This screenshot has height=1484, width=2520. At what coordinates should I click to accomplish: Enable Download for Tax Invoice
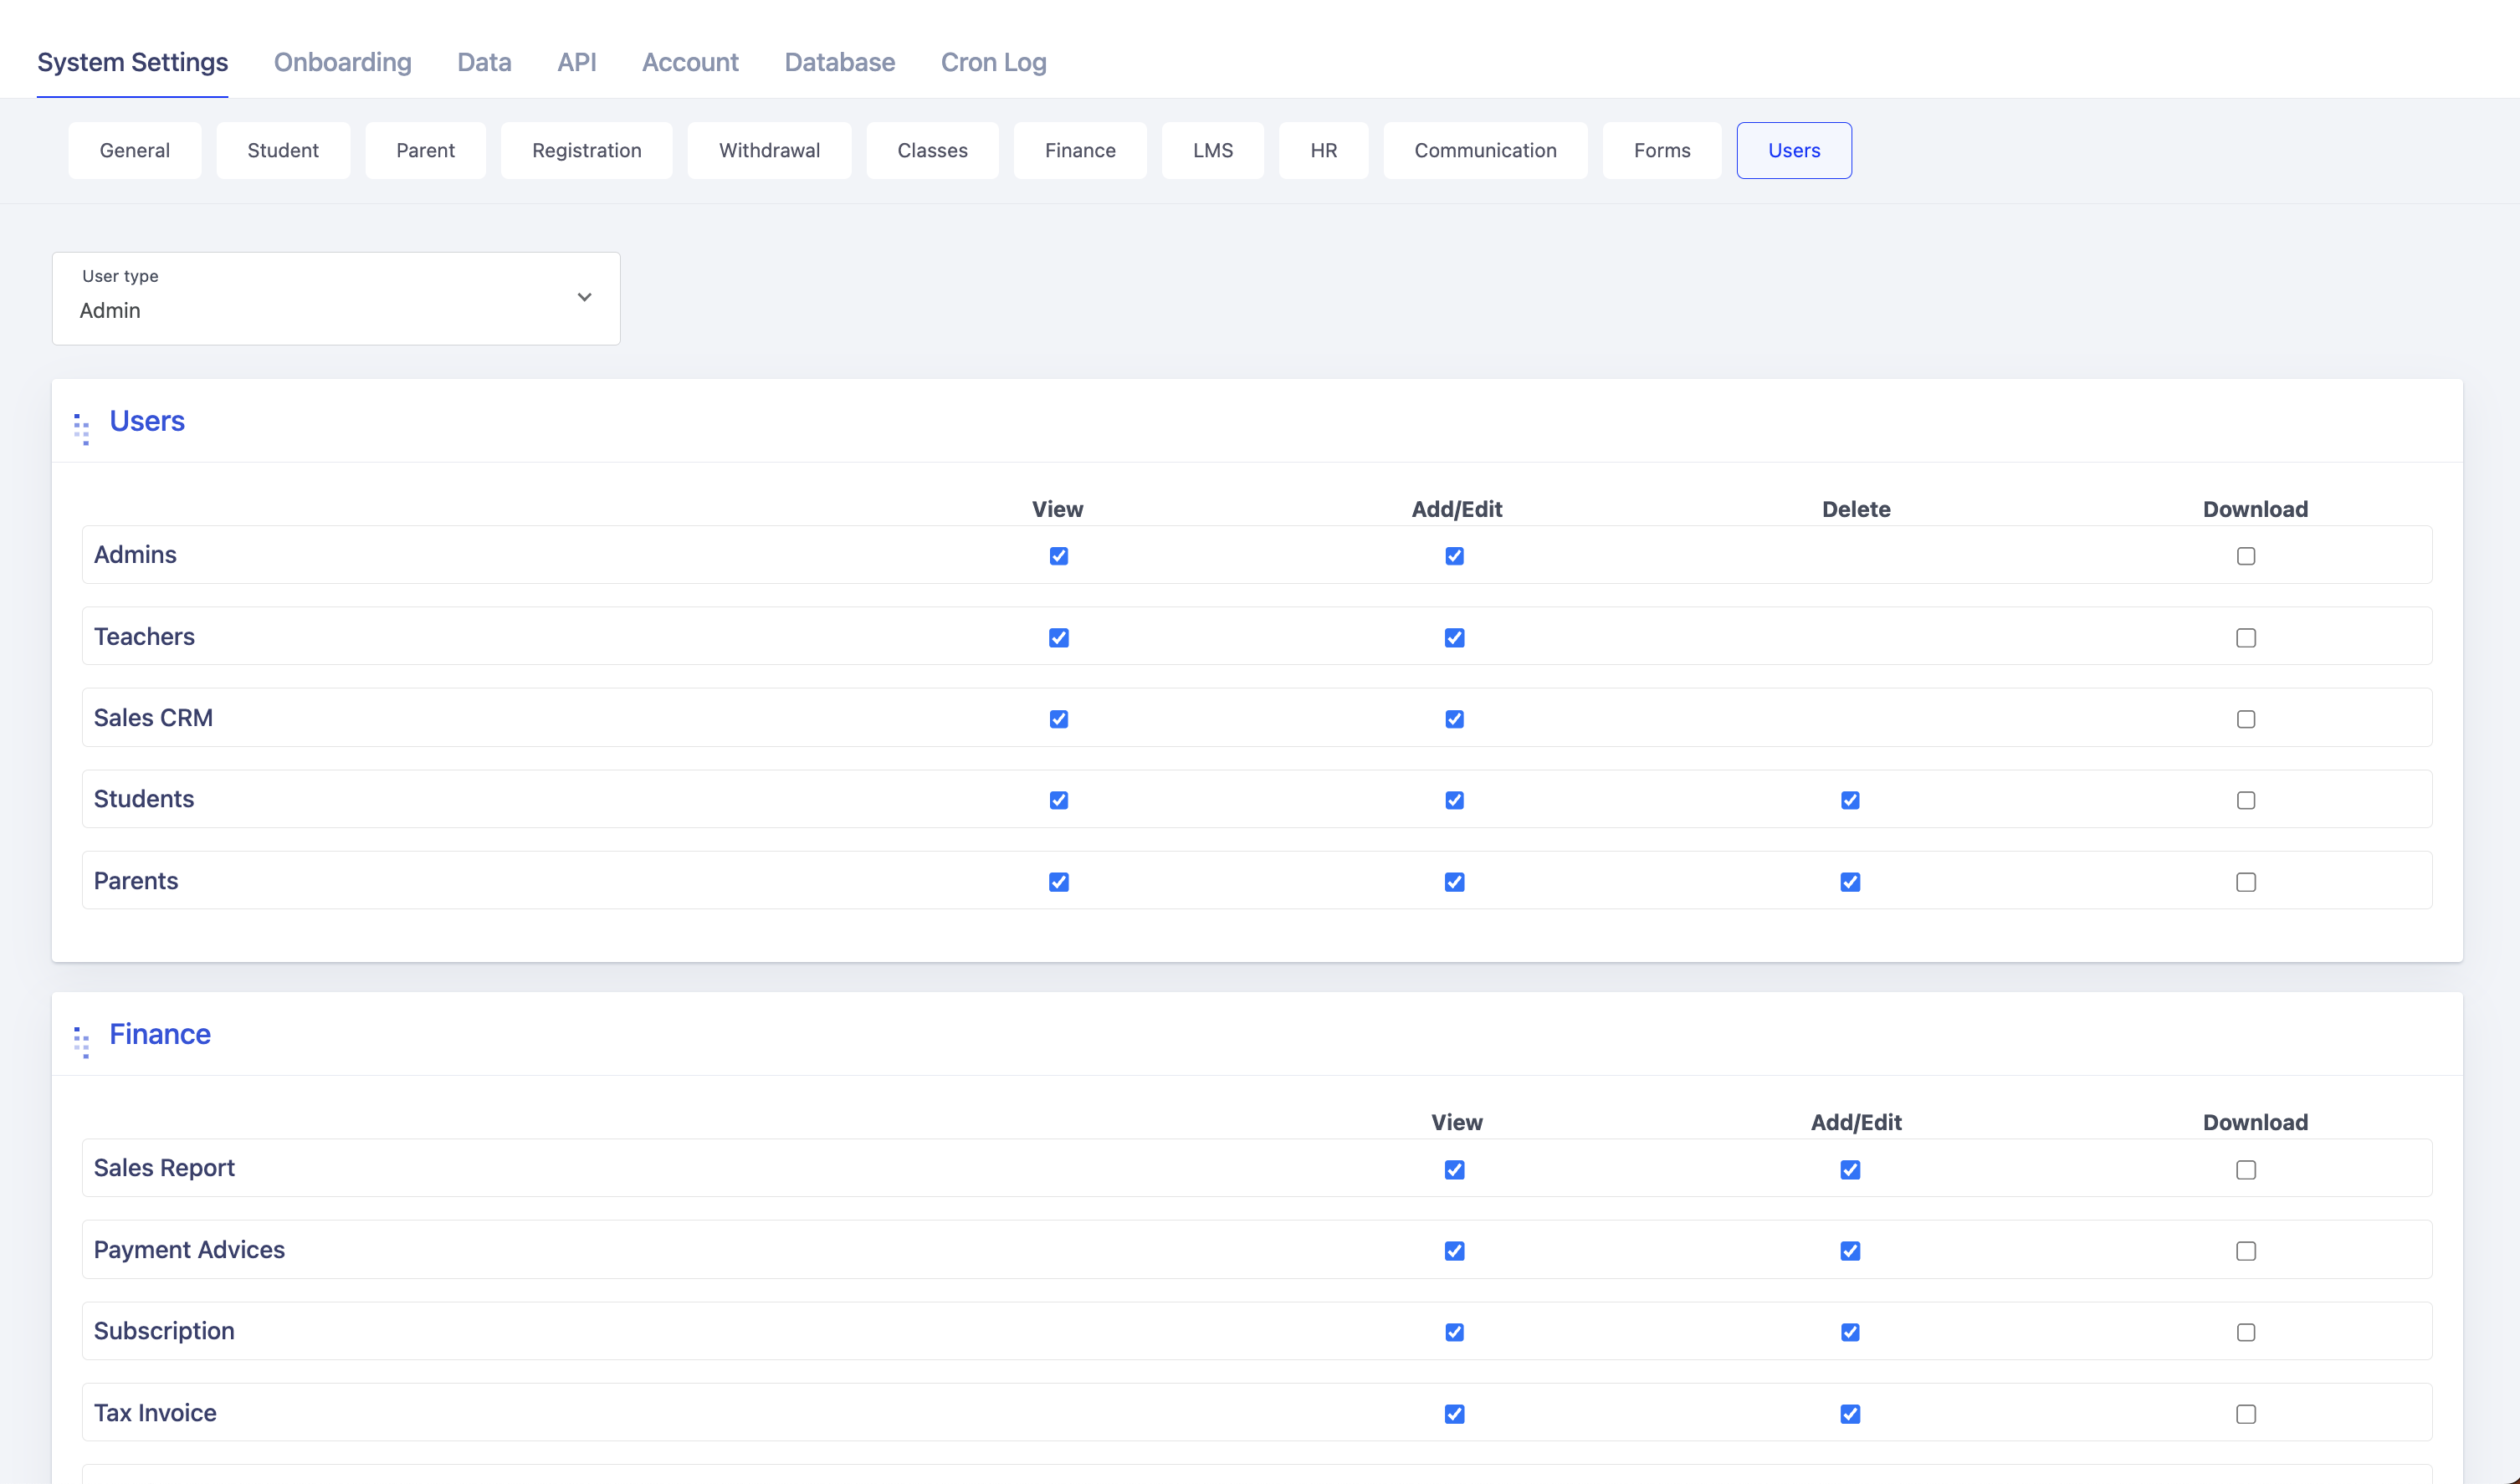pyautogui.click(x=2245, y=1414)
